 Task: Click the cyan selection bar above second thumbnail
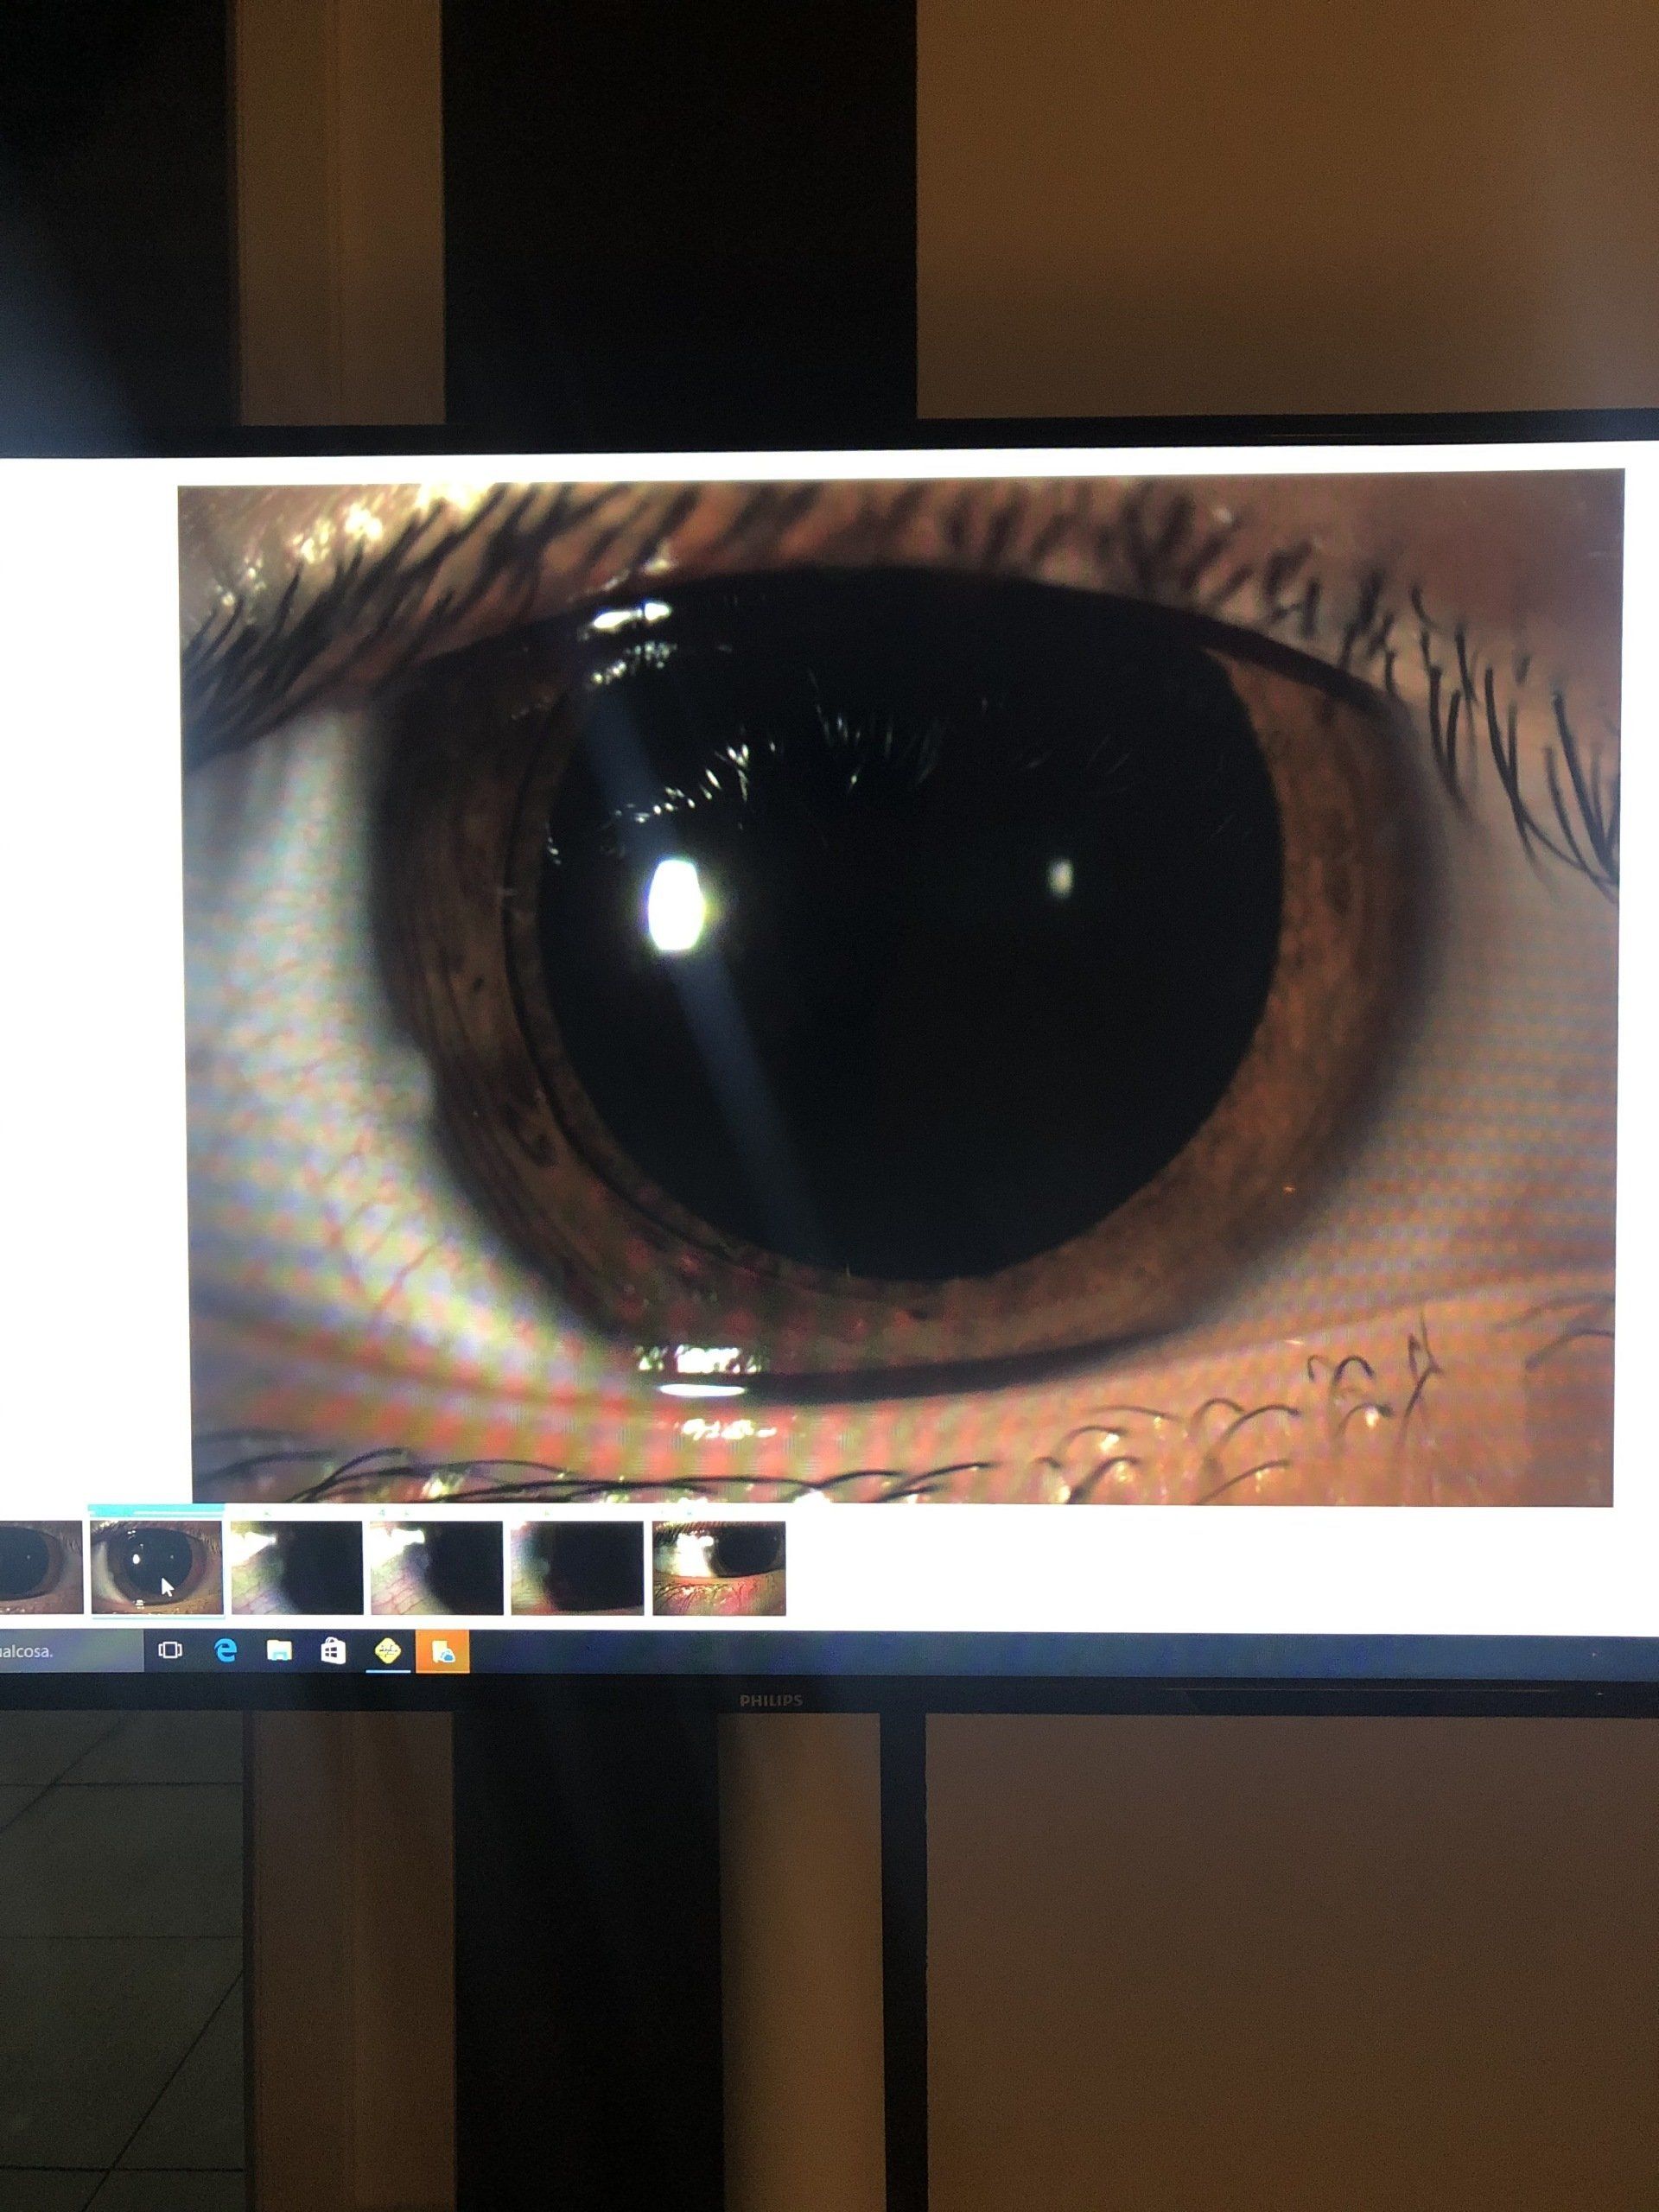(155, 1507)
